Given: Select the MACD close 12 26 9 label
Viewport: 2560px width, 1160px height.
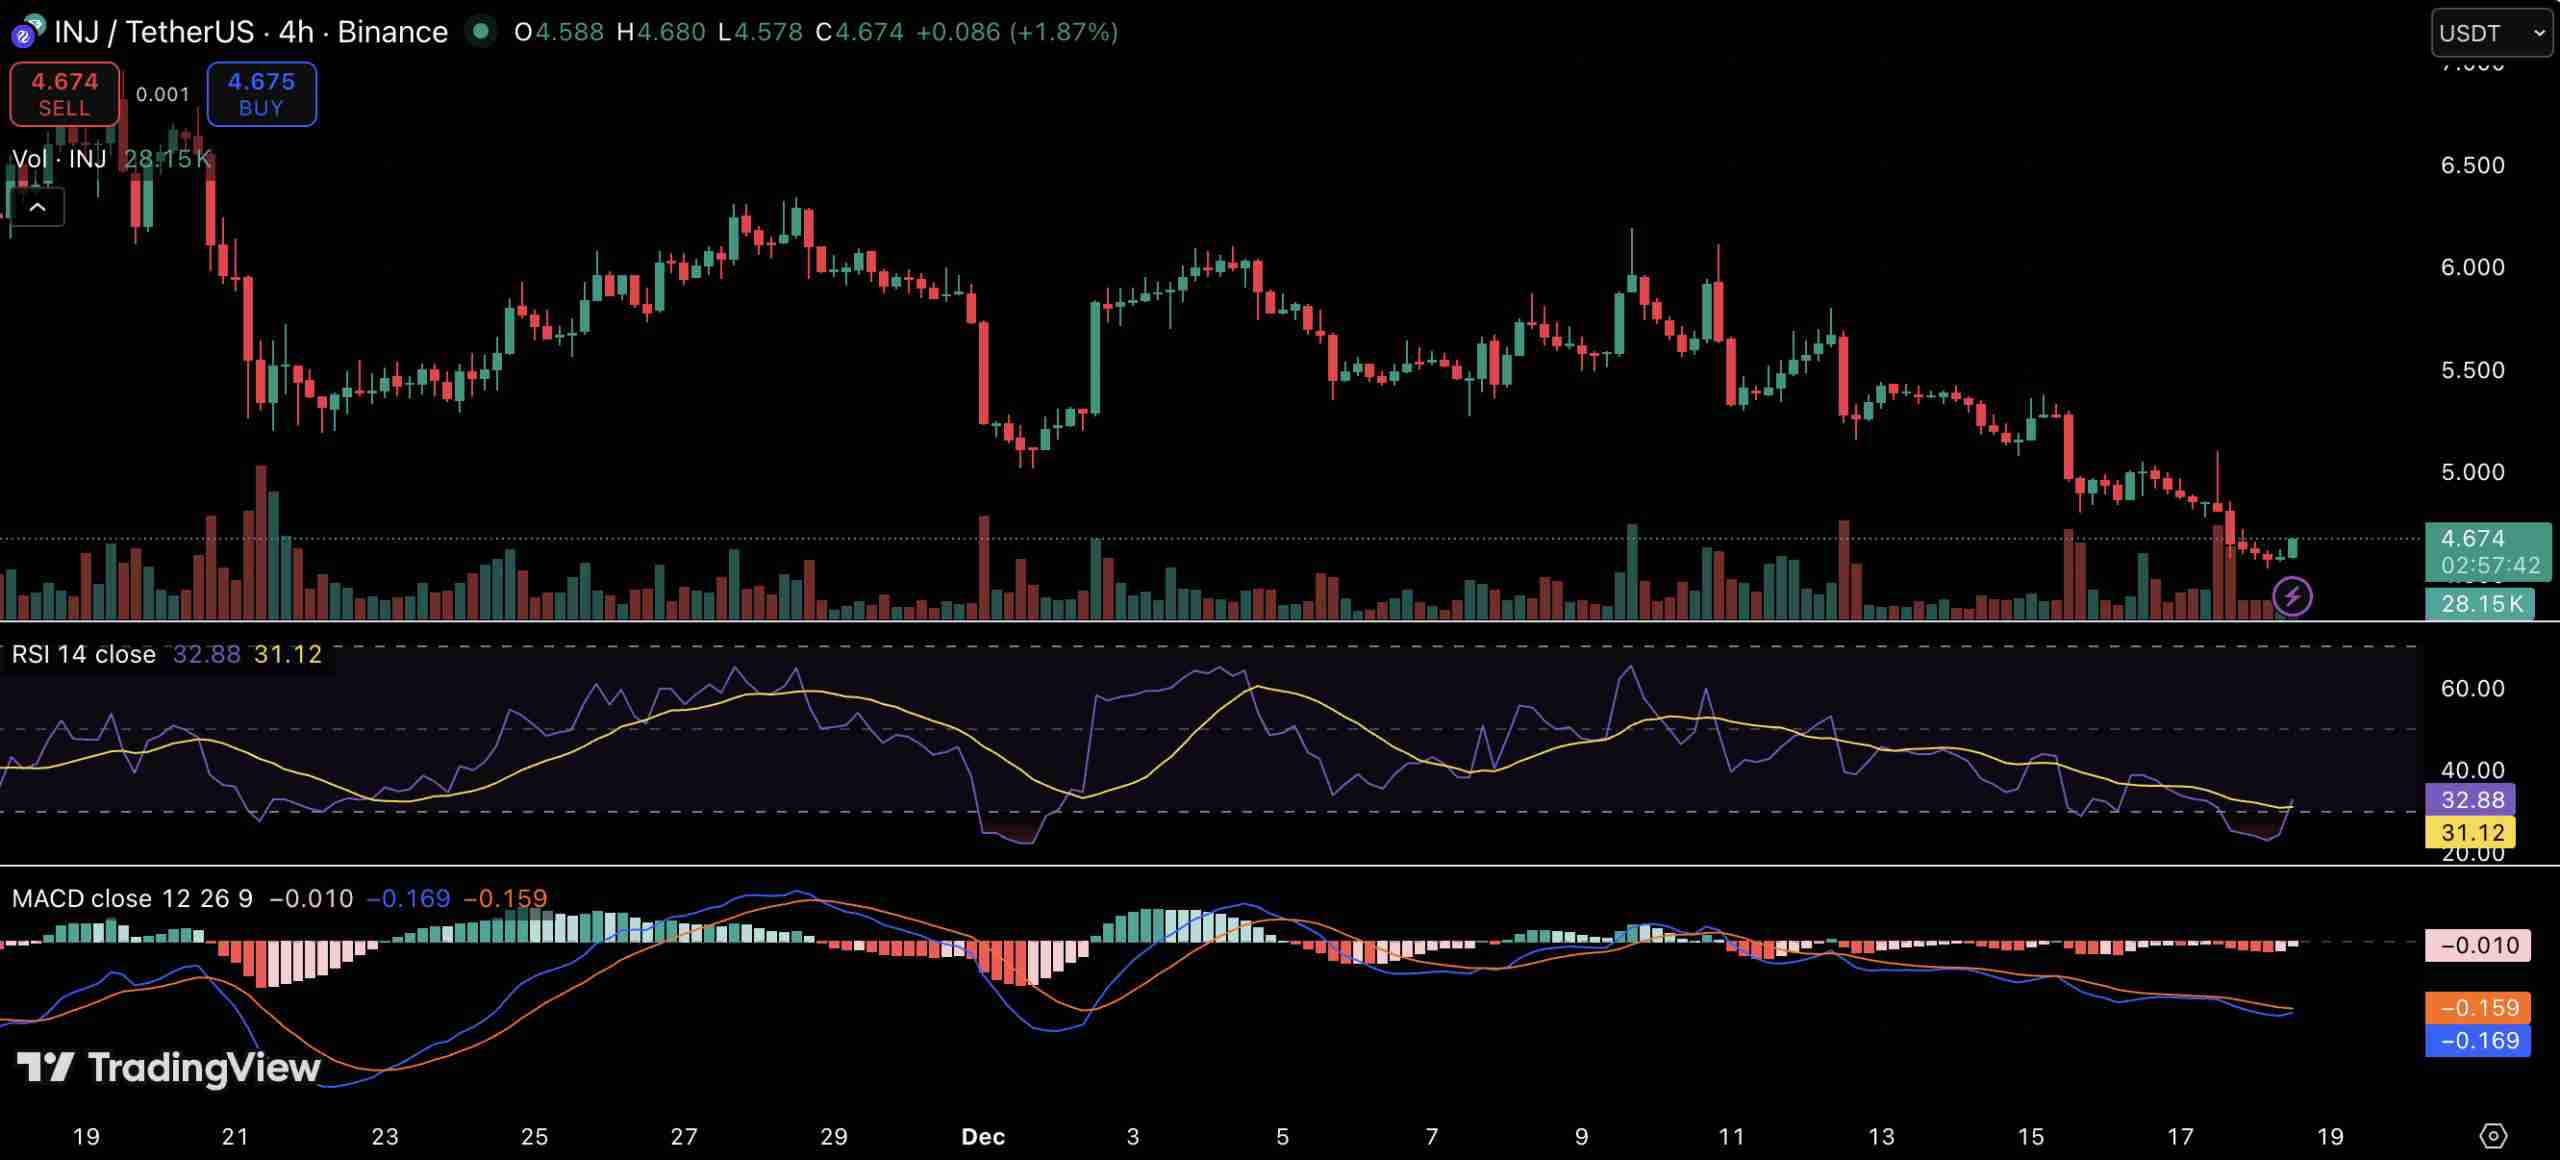Looking at the screenshot, I should pos(132,898).
